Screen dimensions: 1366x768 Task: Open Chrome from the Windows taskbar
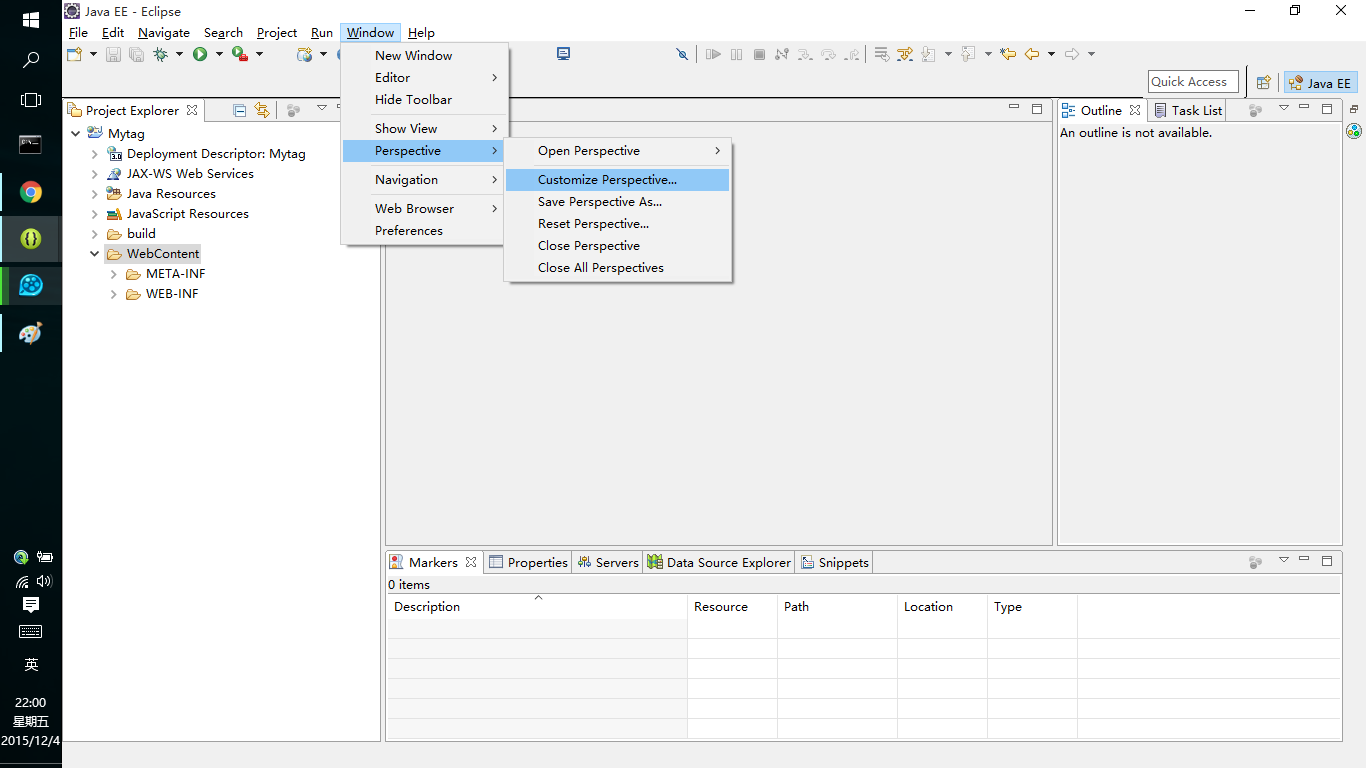click(x=31, y=192)
